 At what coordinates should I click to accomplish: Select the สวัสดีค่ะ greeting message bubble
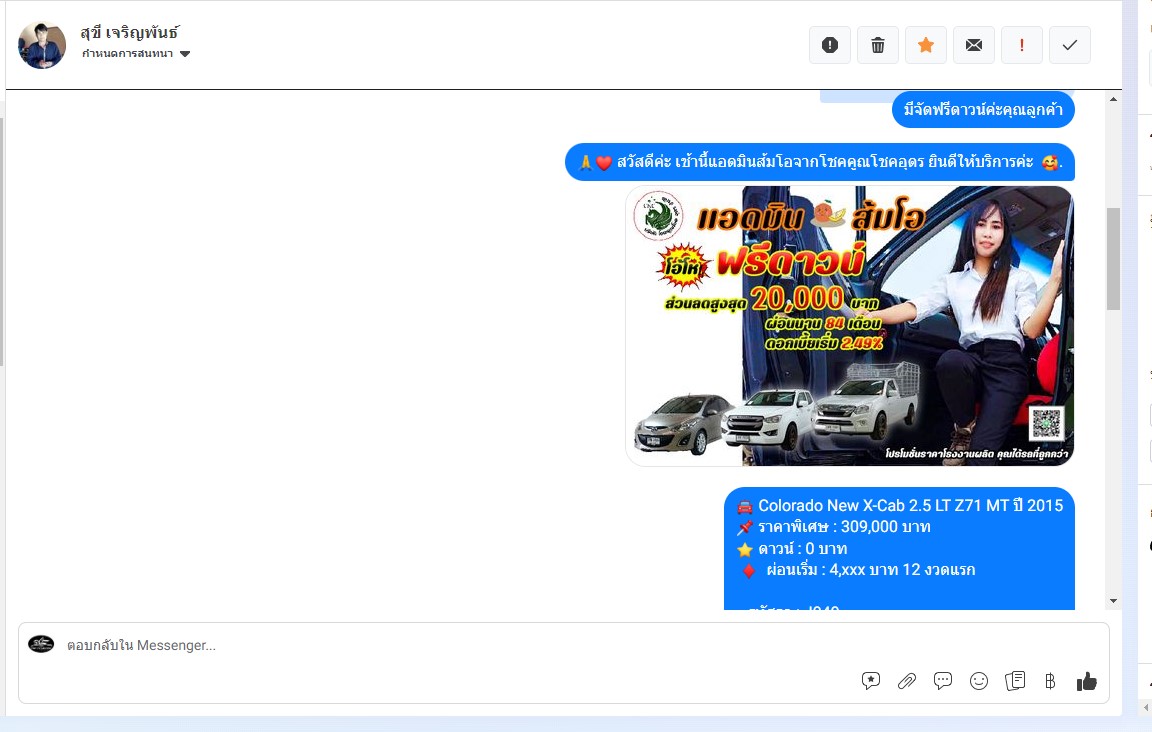click(x=820, y=162)
